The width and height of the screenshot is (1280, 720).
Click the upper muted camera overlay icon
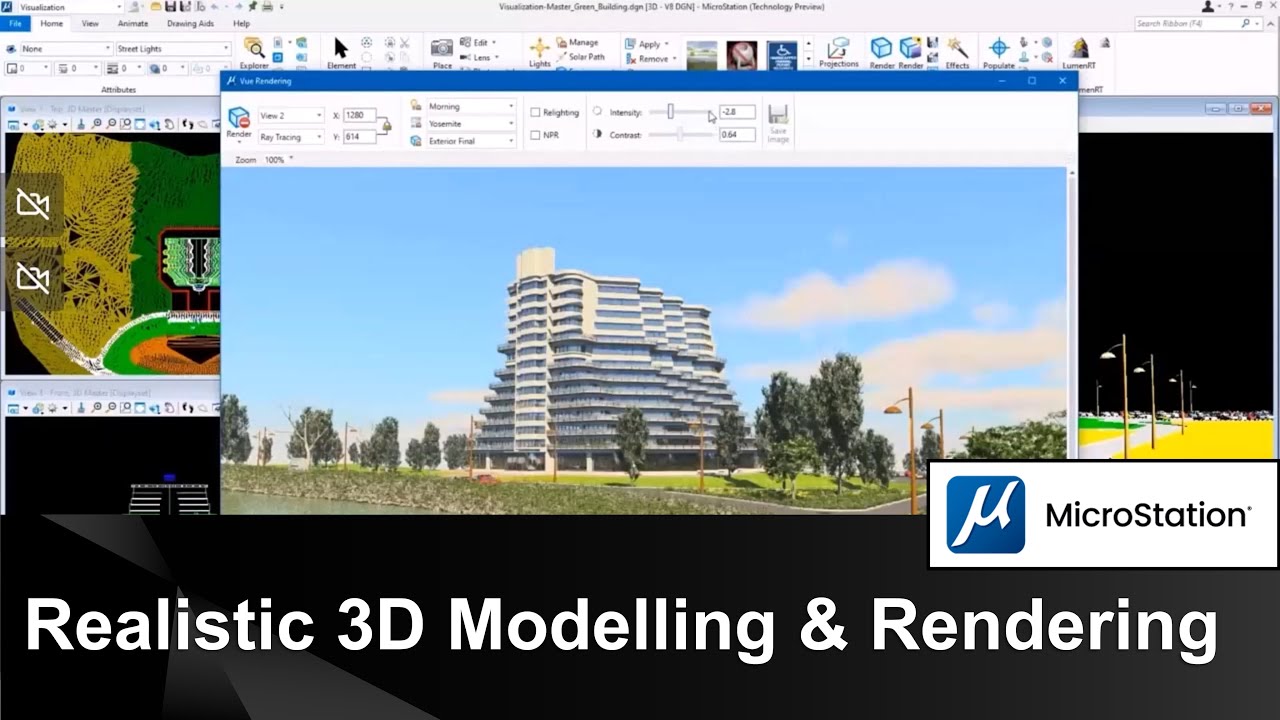[33, 205]
